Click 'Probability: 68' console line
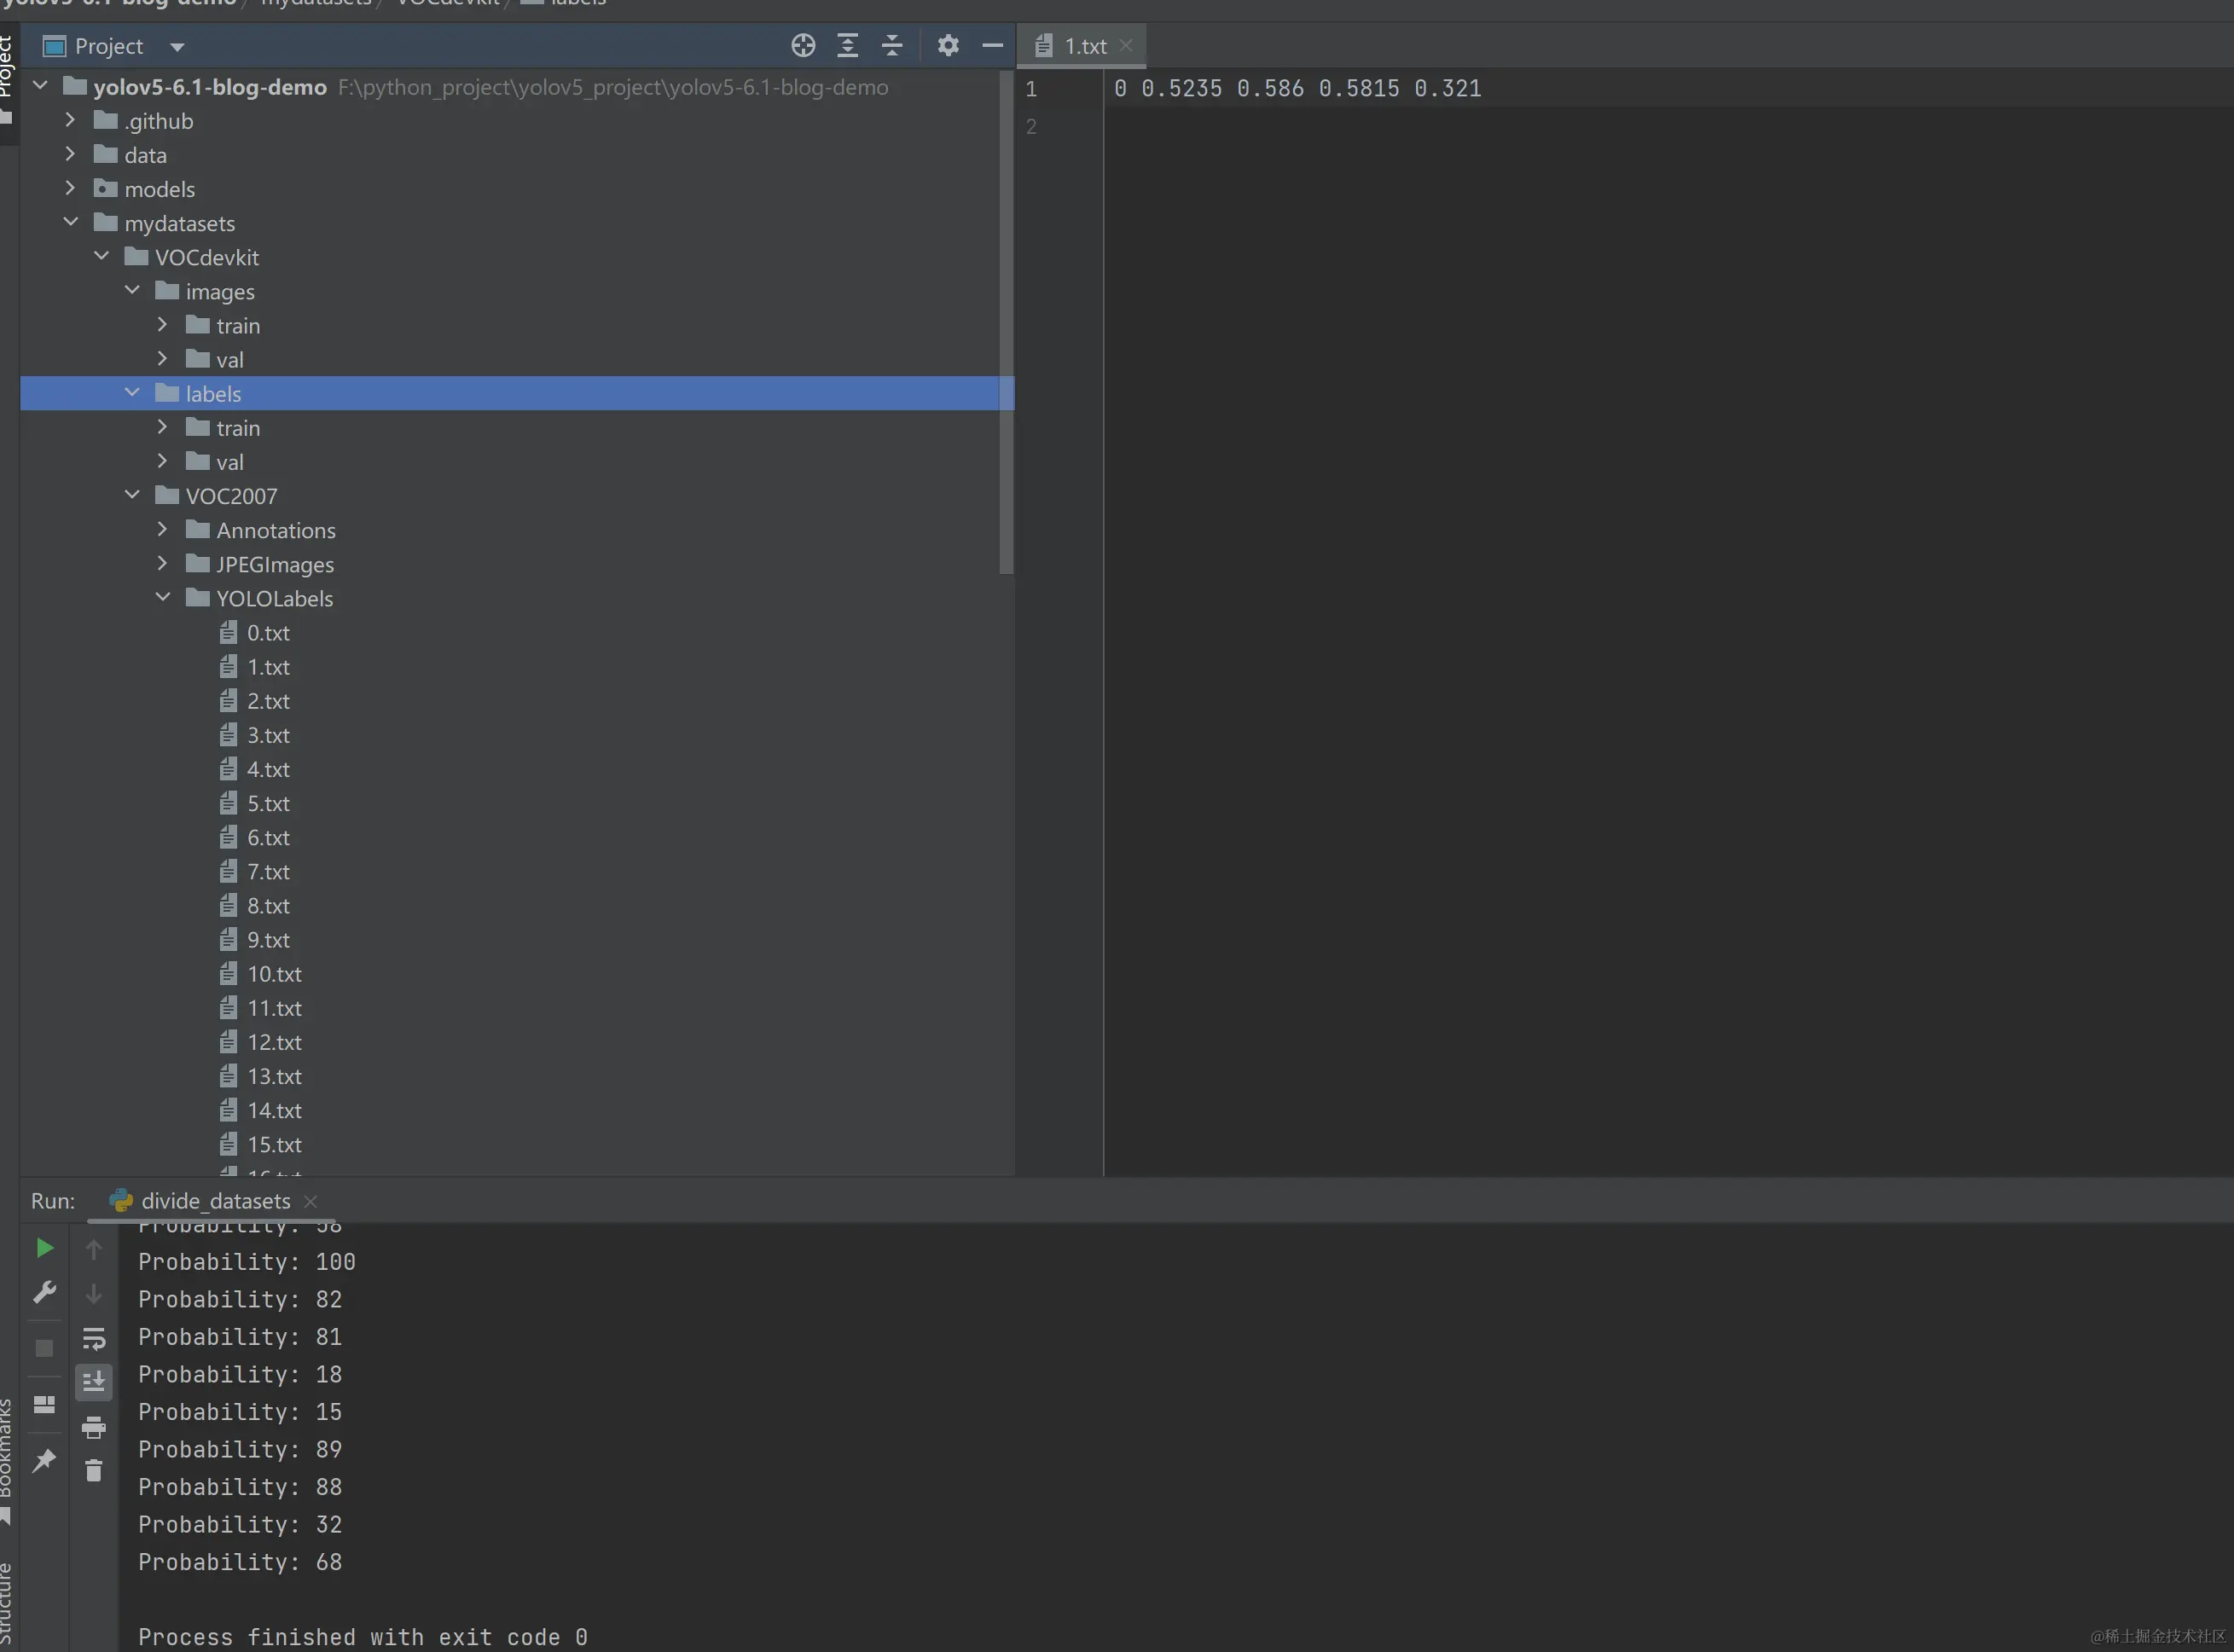This screenshot has width=2234, height=1652. (x=240, y=1561)
